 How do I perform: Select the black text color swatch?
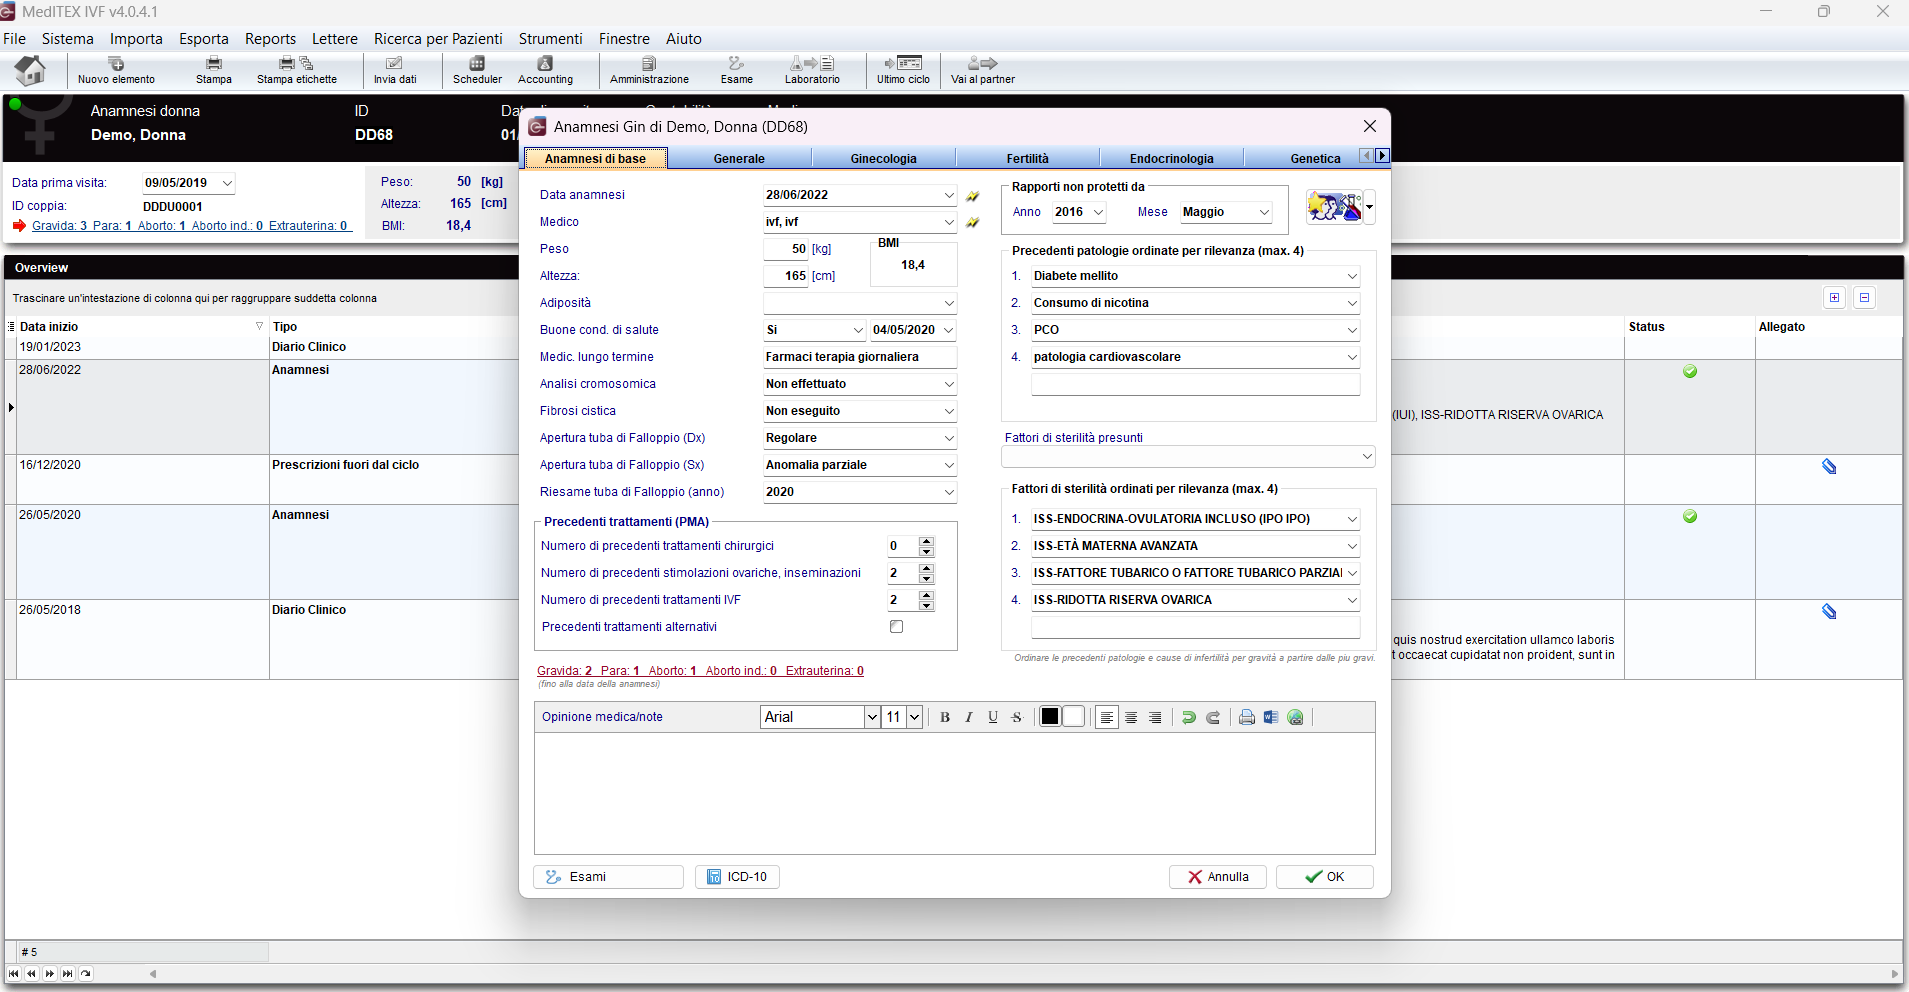(x=1049, y=717)
